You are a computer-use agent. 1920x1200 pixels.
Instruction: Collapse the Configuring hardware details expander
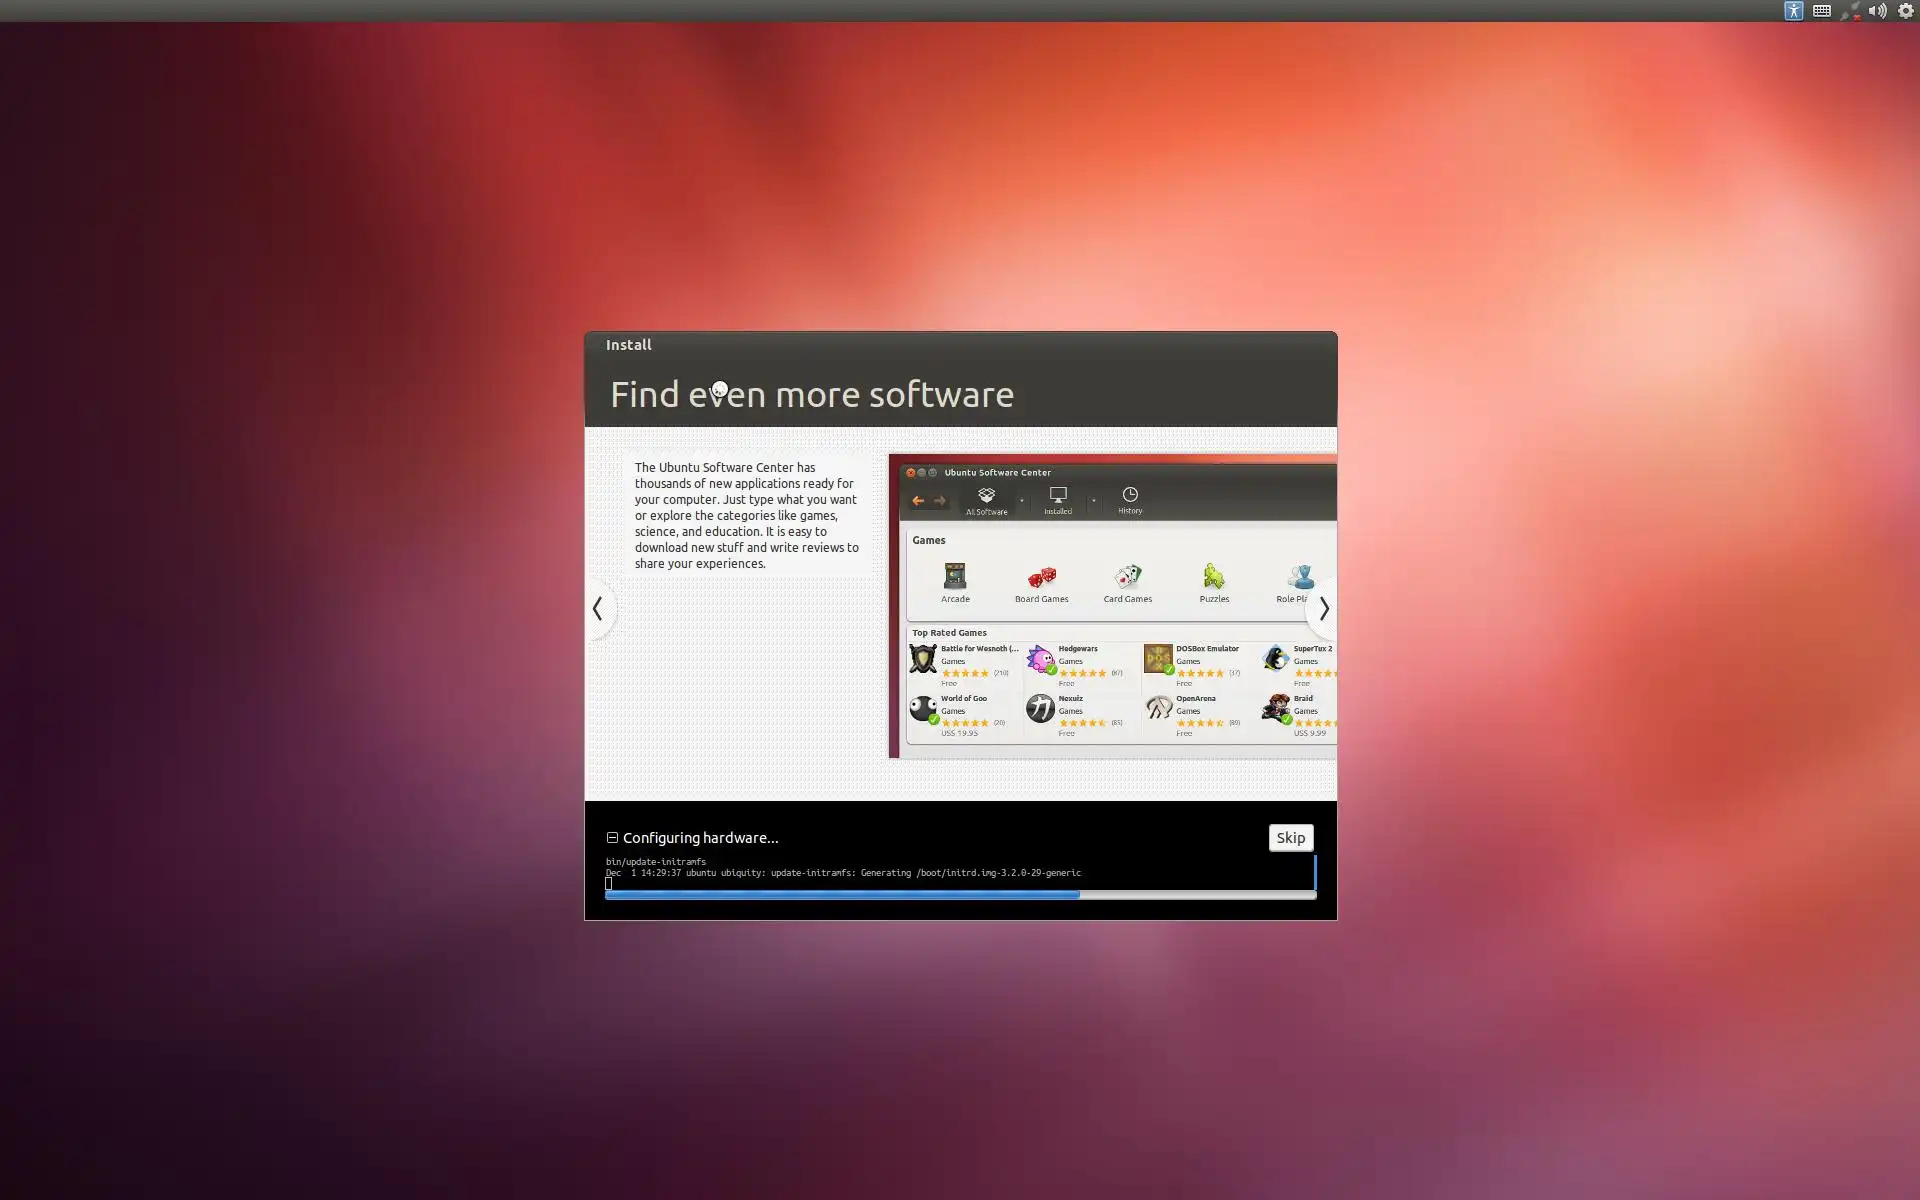[x=612, y=838]
